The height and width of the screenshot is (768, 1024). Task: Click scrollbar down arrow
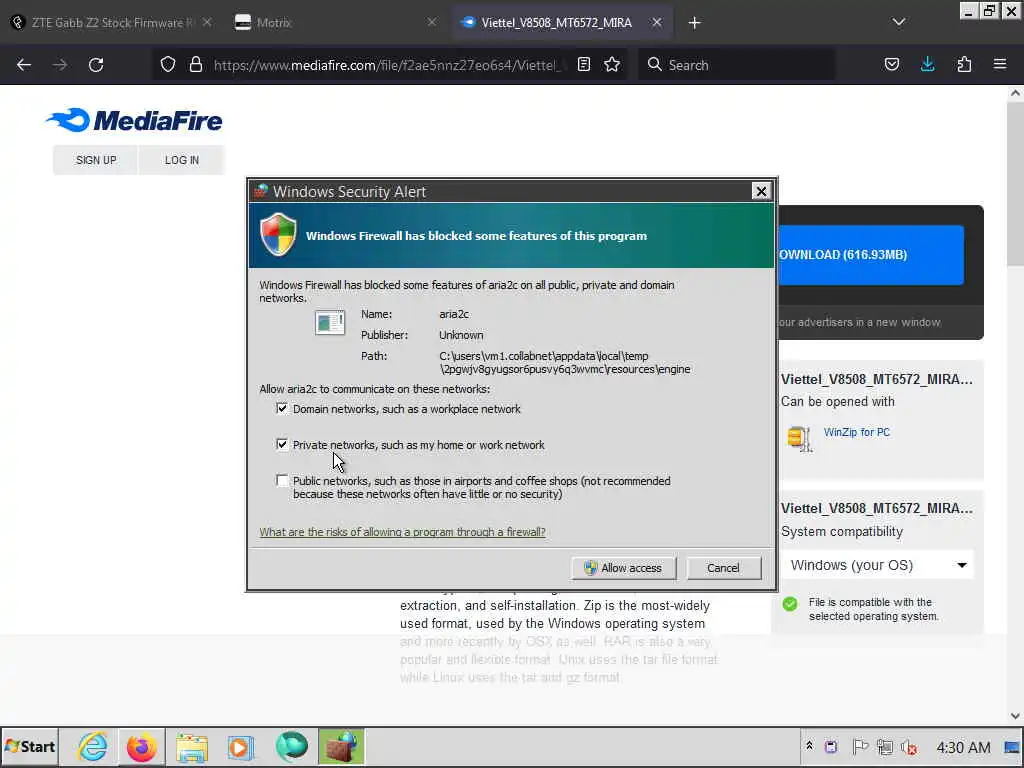[x=1015, y=716]
